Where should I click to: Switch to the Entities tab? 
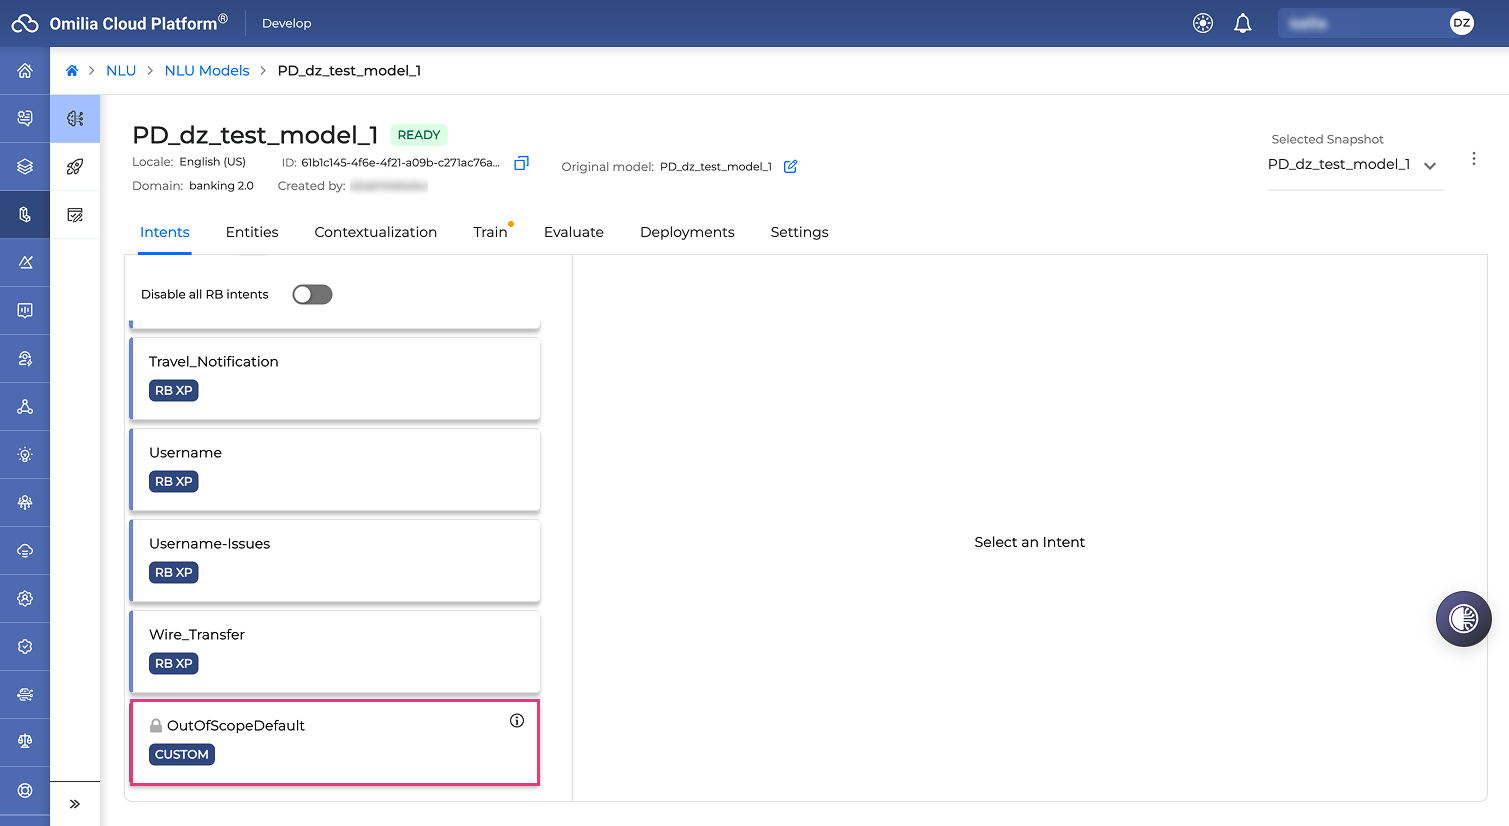point(252,232)
